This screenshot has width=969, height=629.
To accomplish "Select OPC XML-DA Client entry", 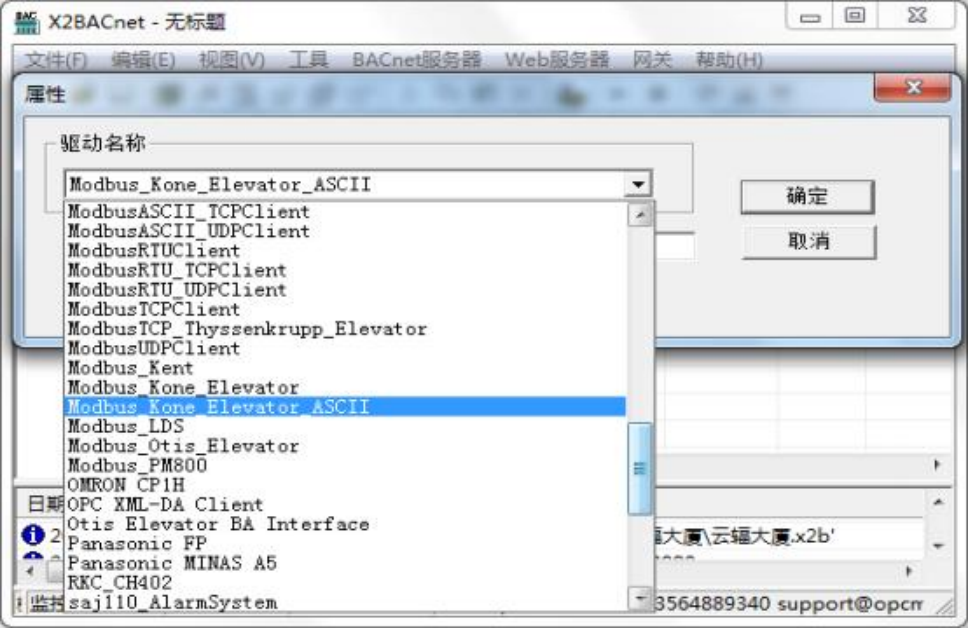I will [x=345, y=504].
